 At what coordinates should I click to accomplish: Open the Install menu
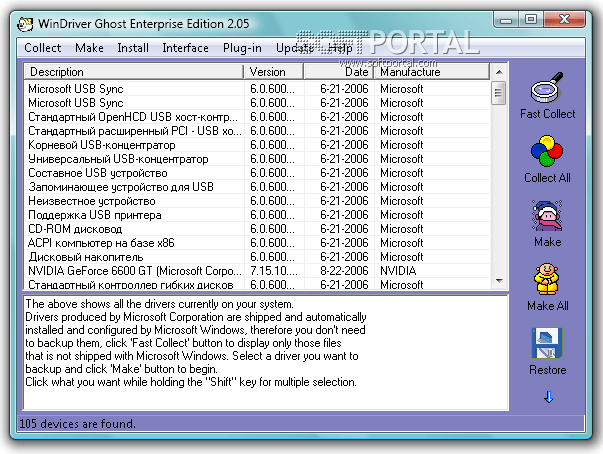coord(133,48)
